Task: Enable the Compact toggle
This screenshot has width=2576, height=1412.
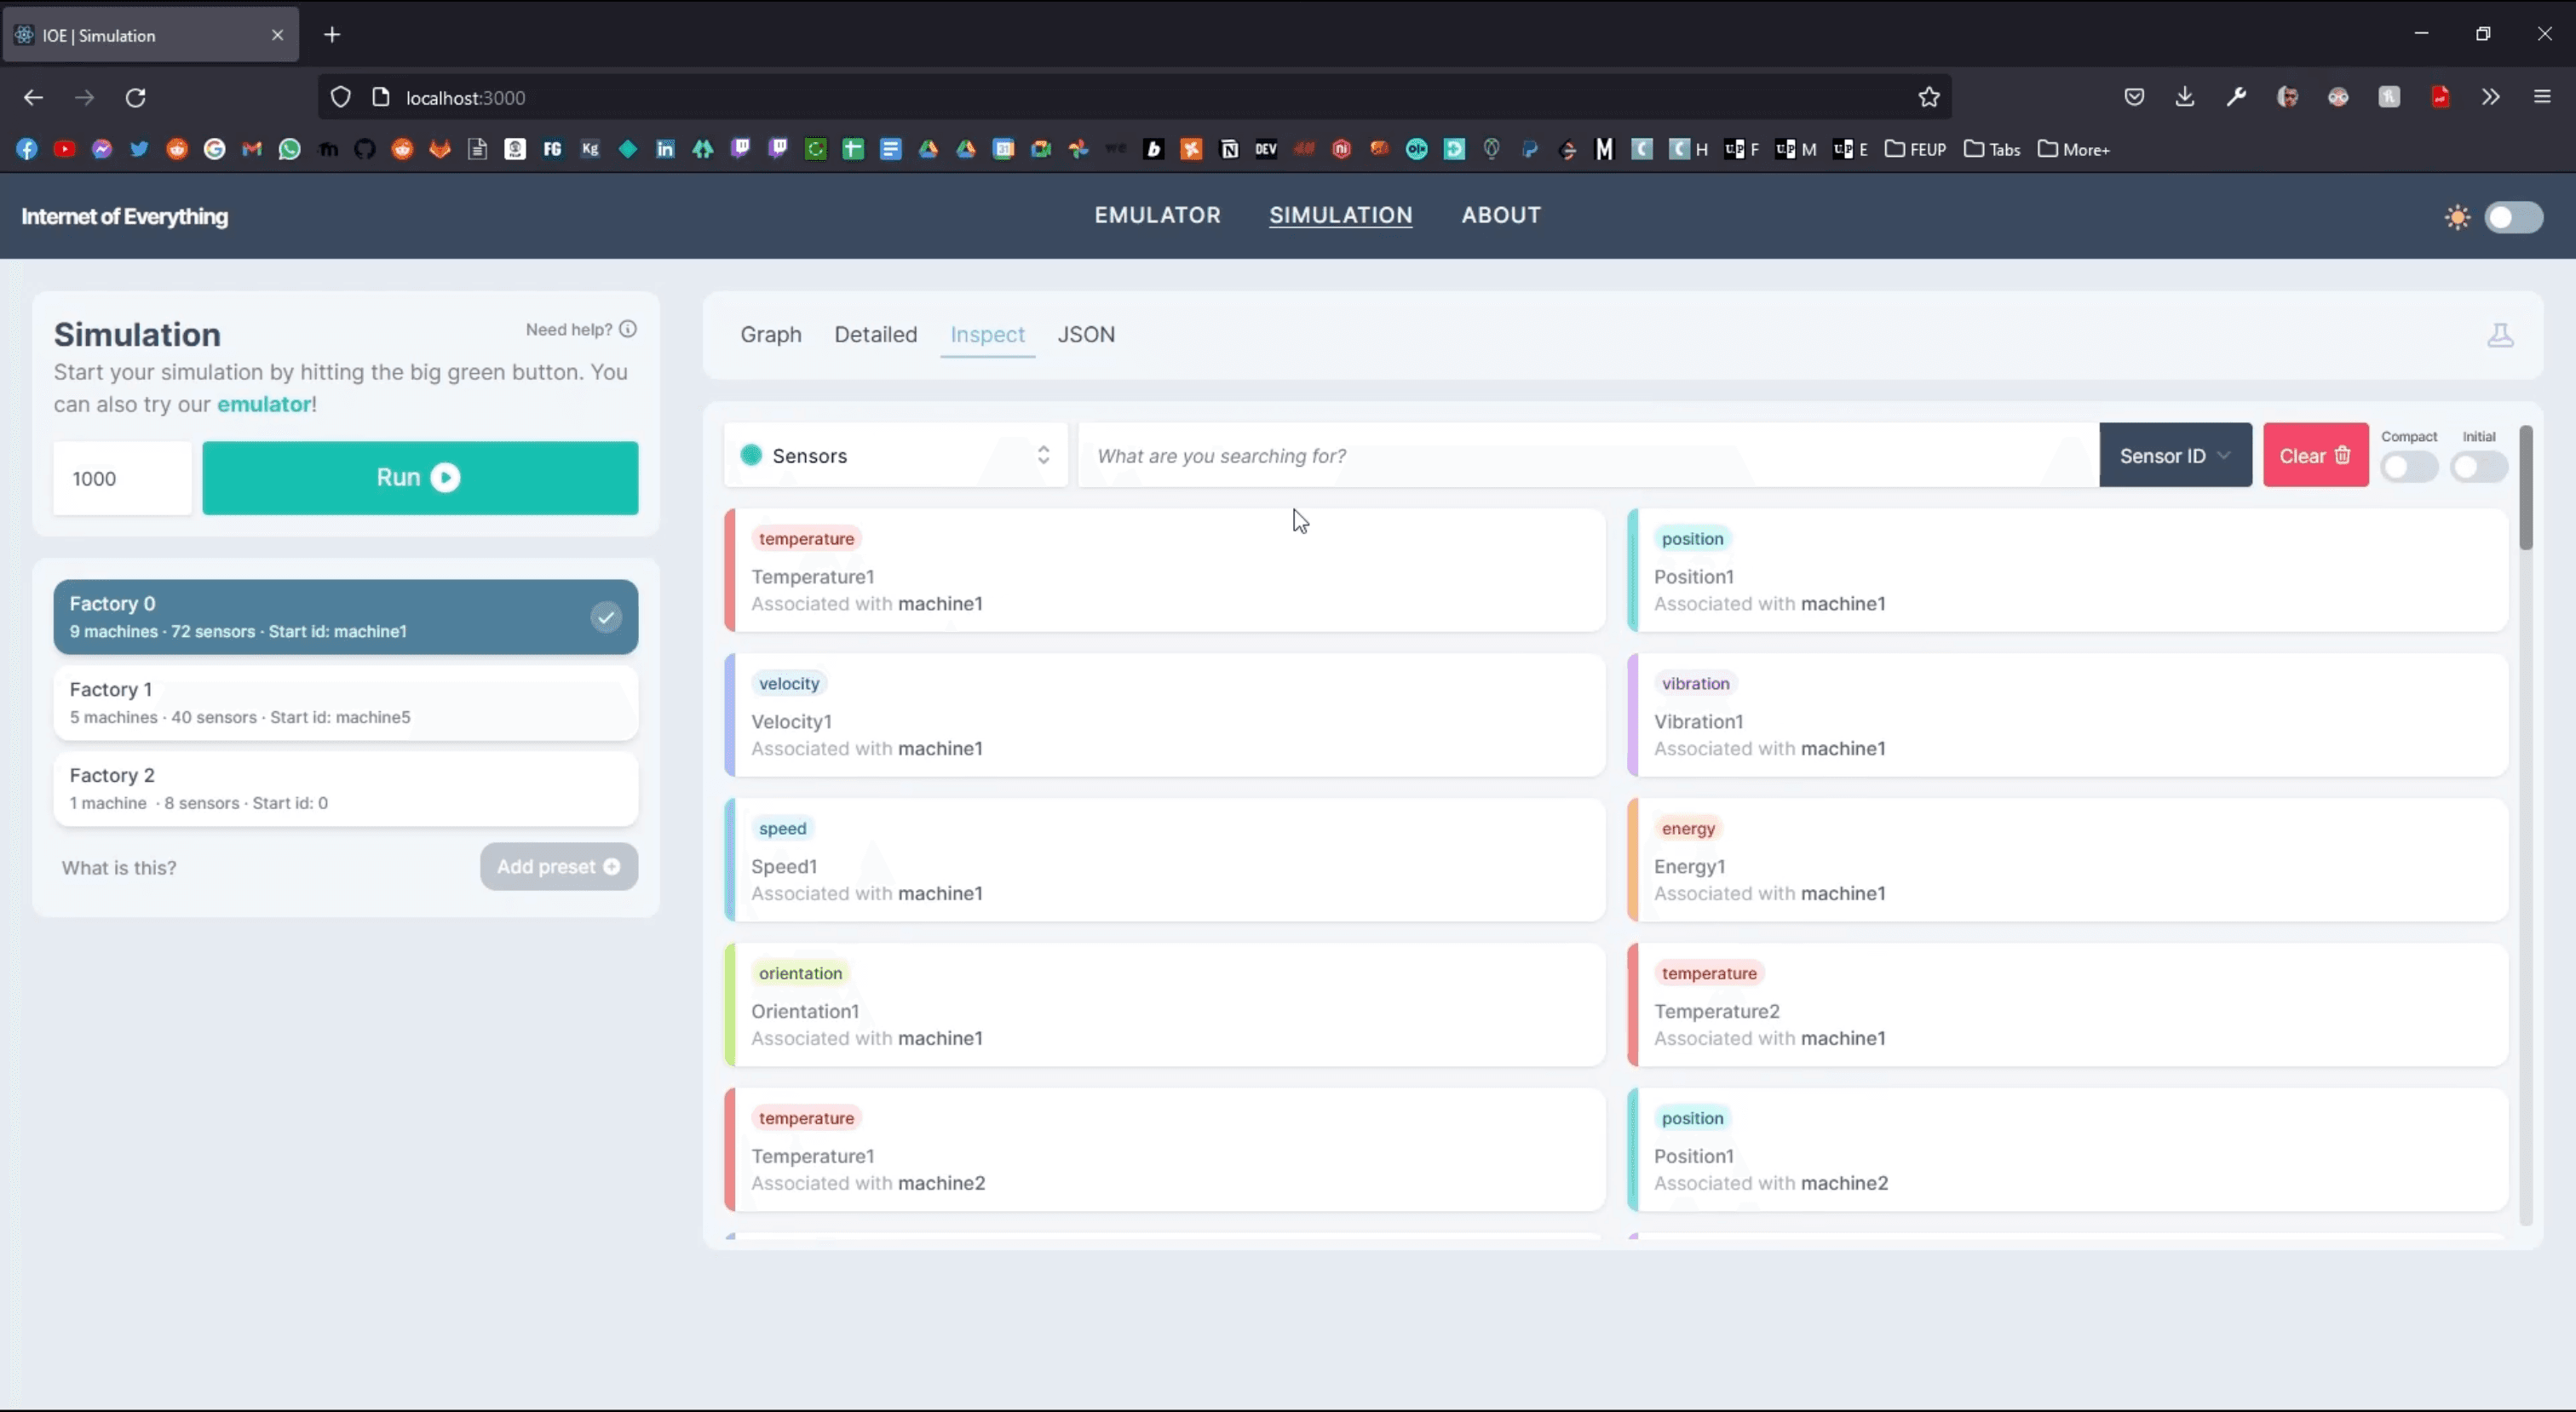Action: [x=2408, y=466]
